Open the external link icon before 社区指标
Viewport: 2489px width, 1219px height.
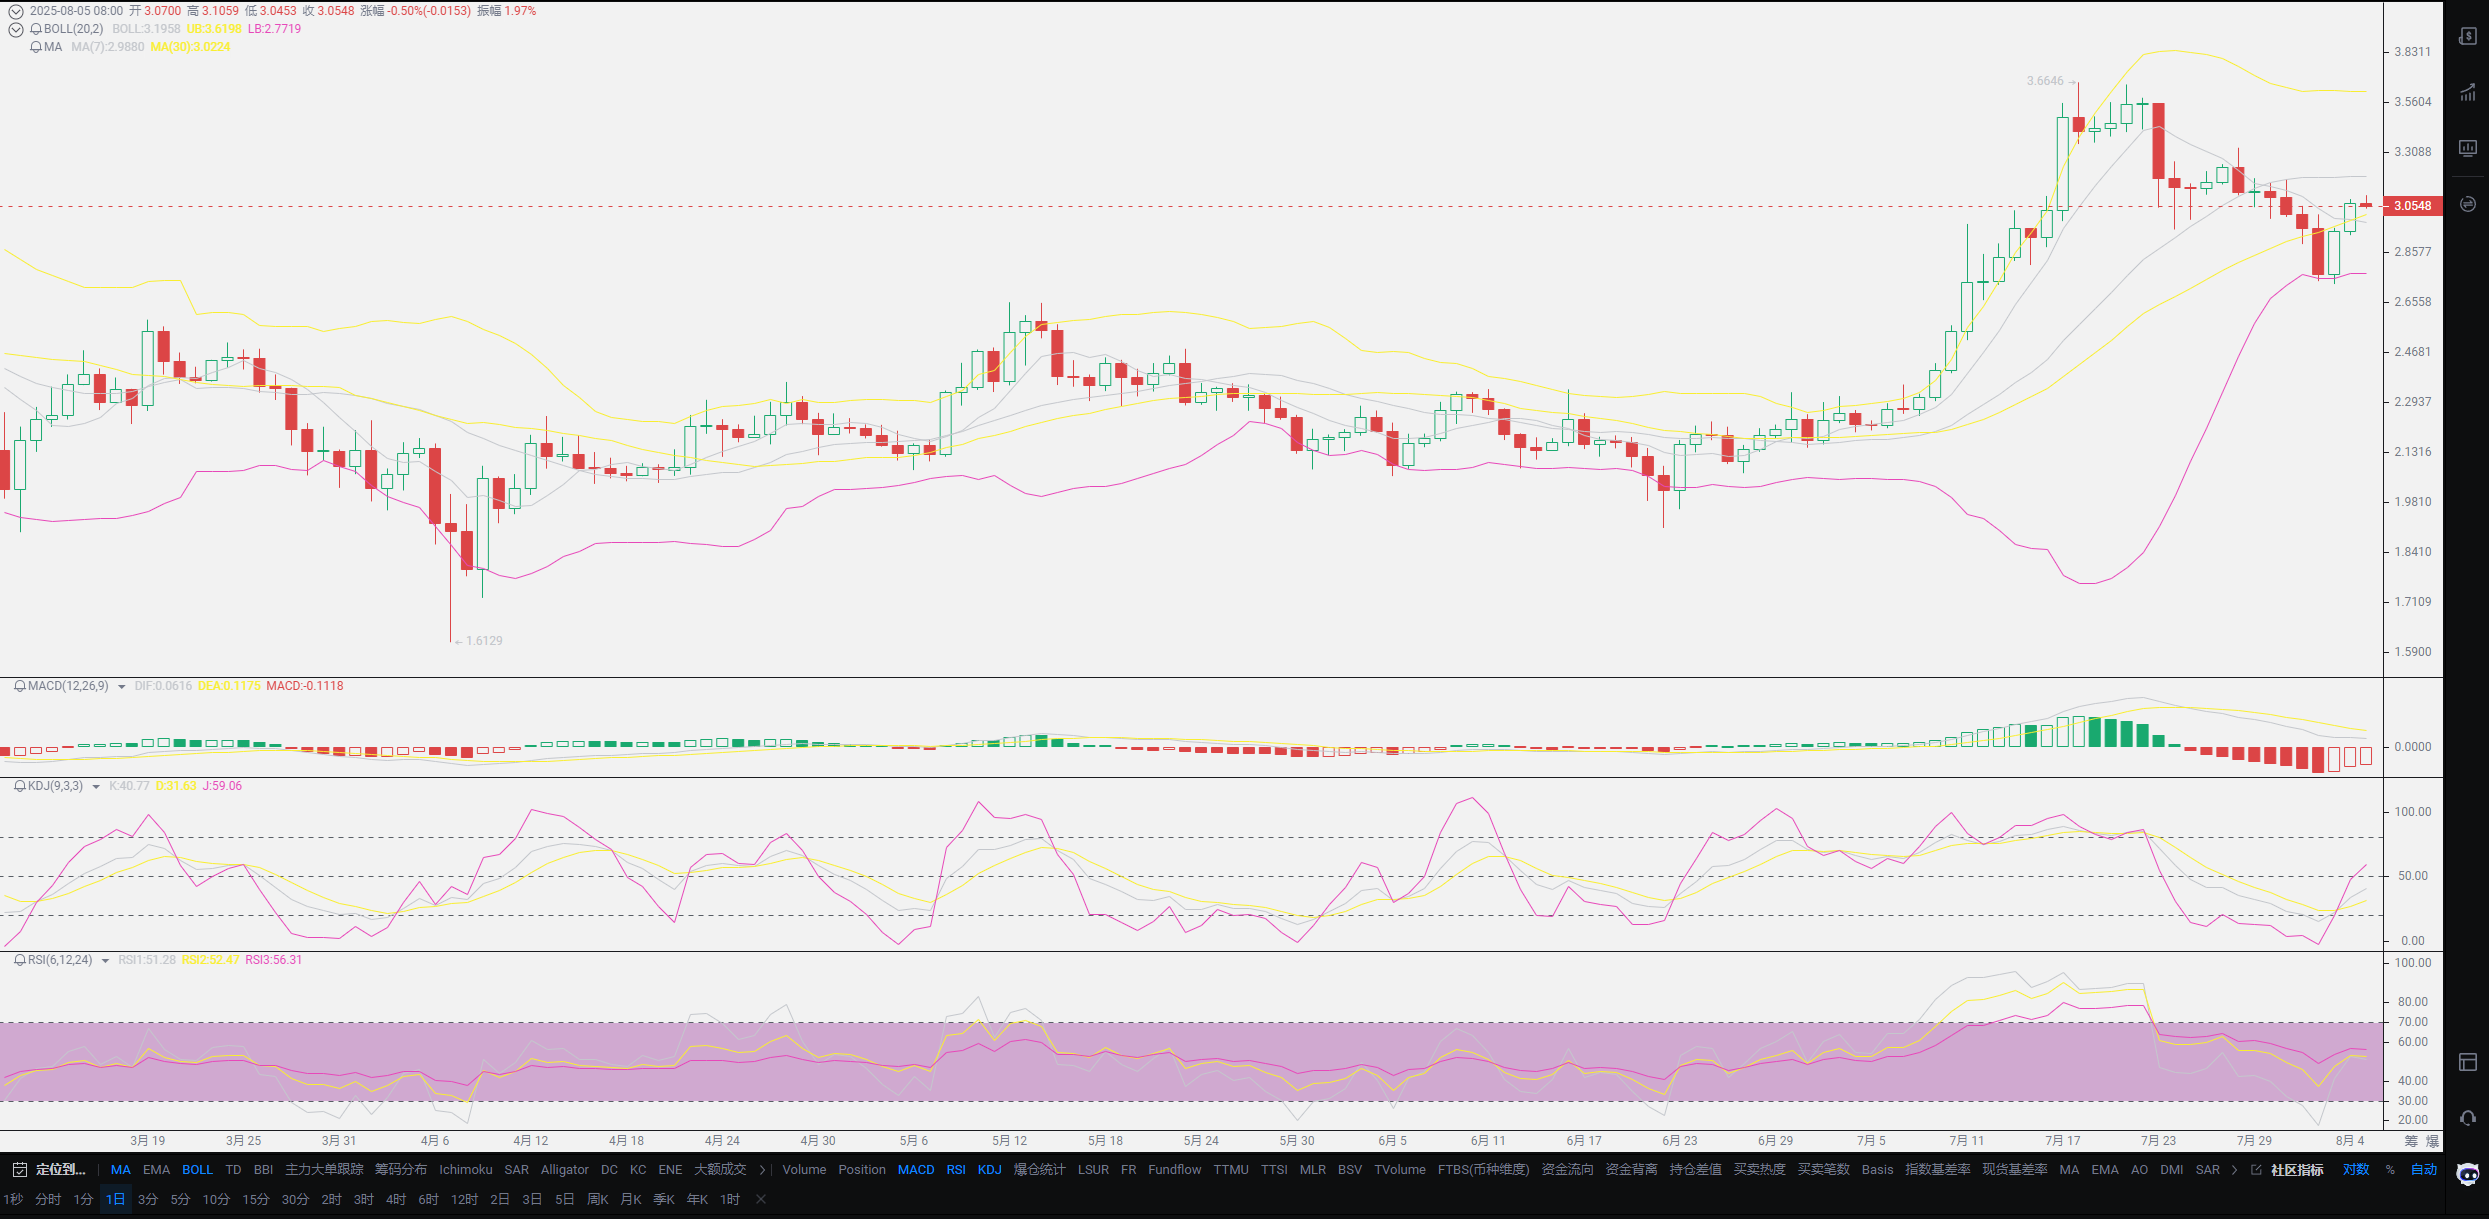(x=2256, y=1170)
